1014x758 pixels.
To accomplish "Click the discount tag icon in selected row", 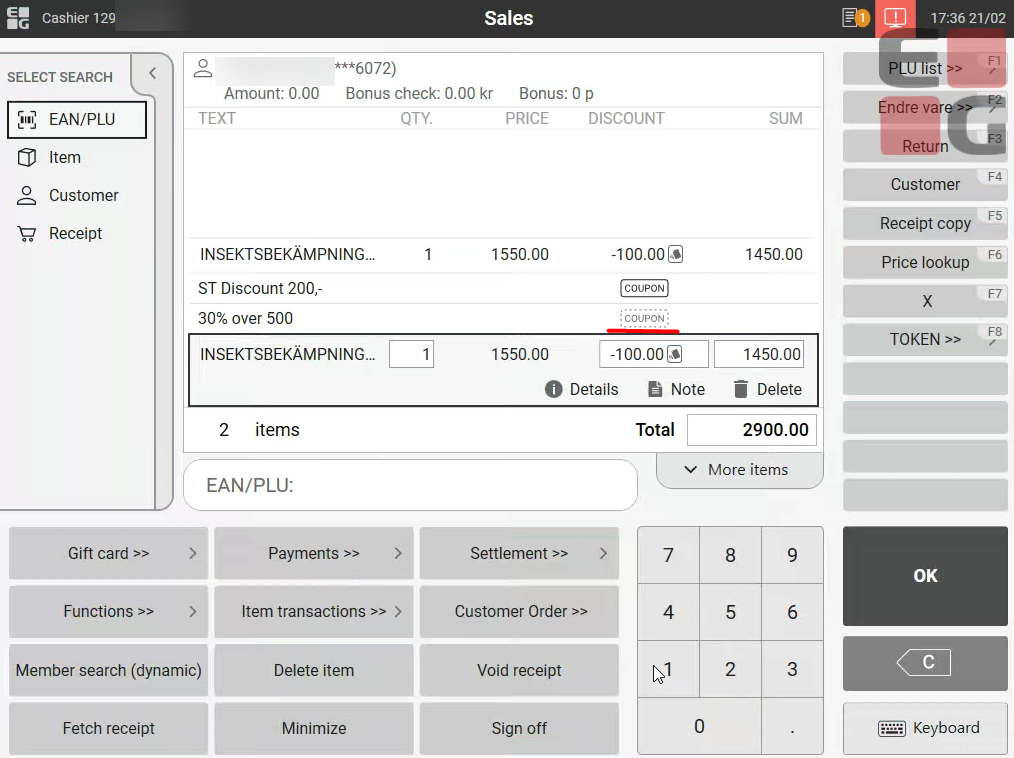I will (x=675, y=354).
